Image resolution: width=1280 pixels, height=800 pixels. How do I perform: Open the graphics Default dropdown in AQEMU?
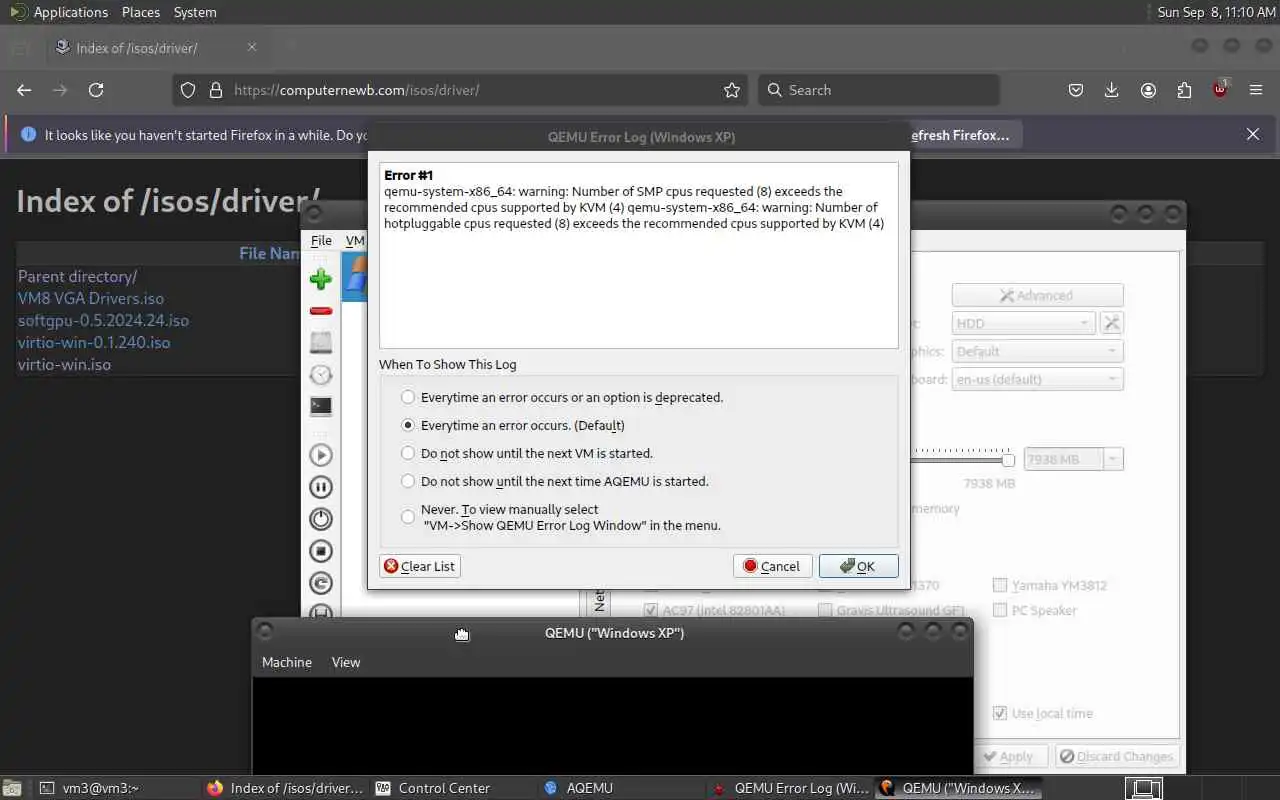(x=1038, y=351)
